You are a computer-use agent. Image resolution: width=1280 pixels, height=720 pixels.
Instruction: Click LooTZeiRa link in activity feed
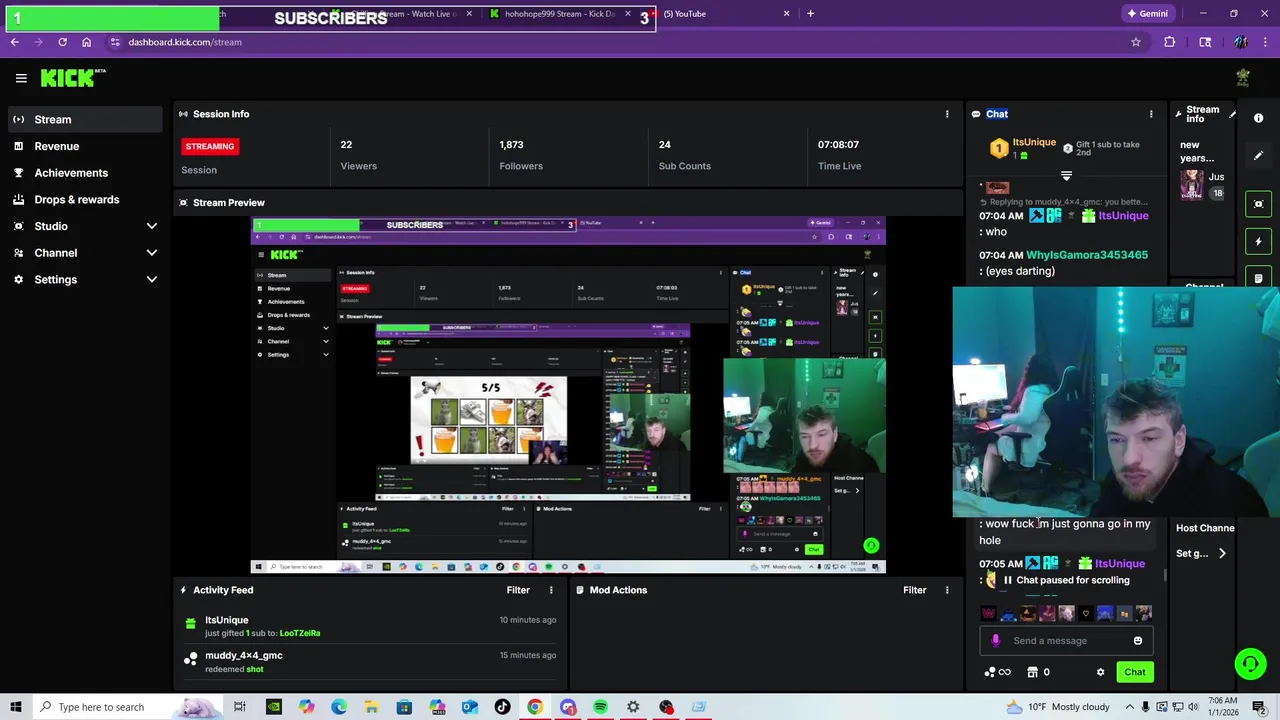pyautogui.click(x=300, y=633)
